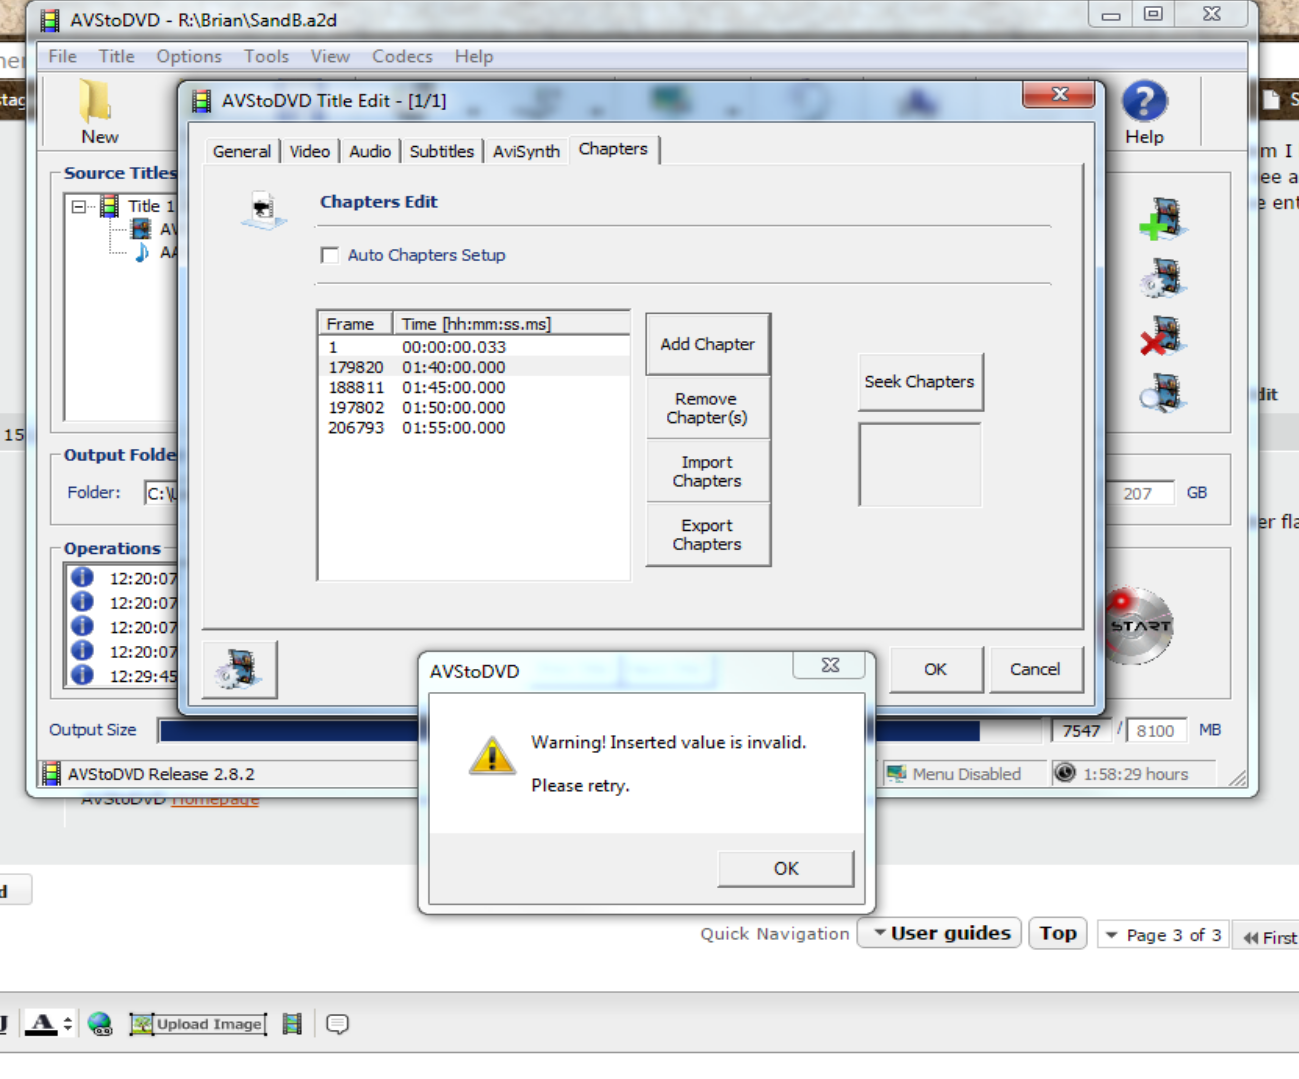Click the Upload Image button
The height and width of the screenshot is (1079, 1299).
[199, 1024]
